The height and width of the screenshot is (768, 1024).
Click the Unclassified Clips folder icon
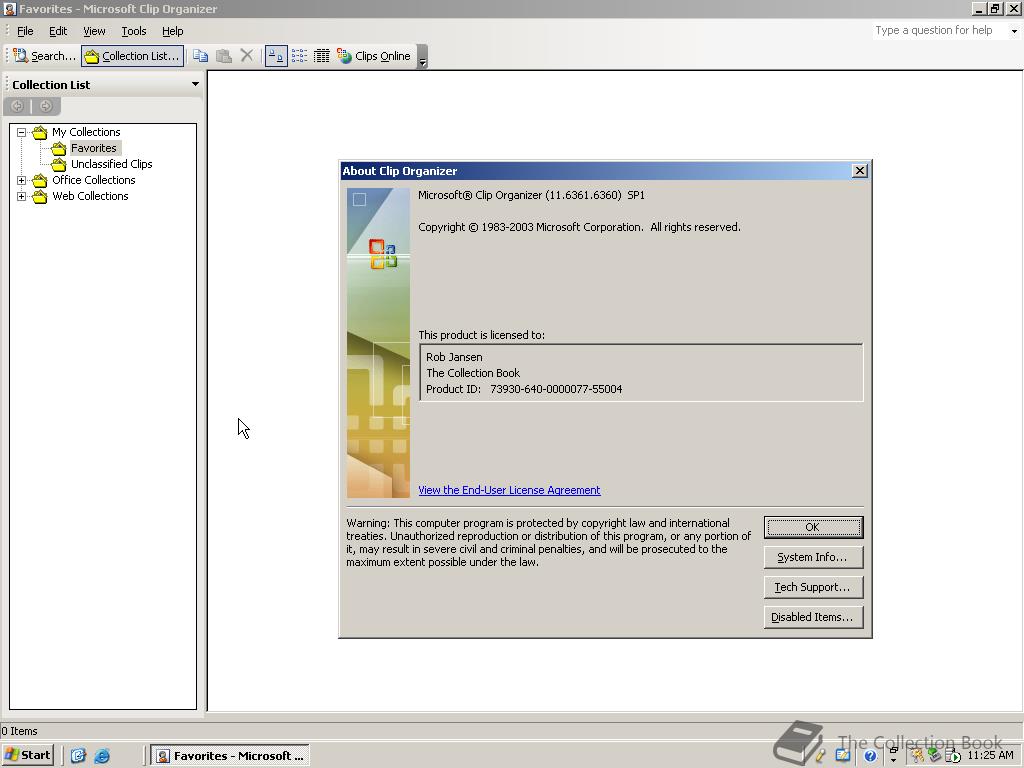(x=59, y=164)
